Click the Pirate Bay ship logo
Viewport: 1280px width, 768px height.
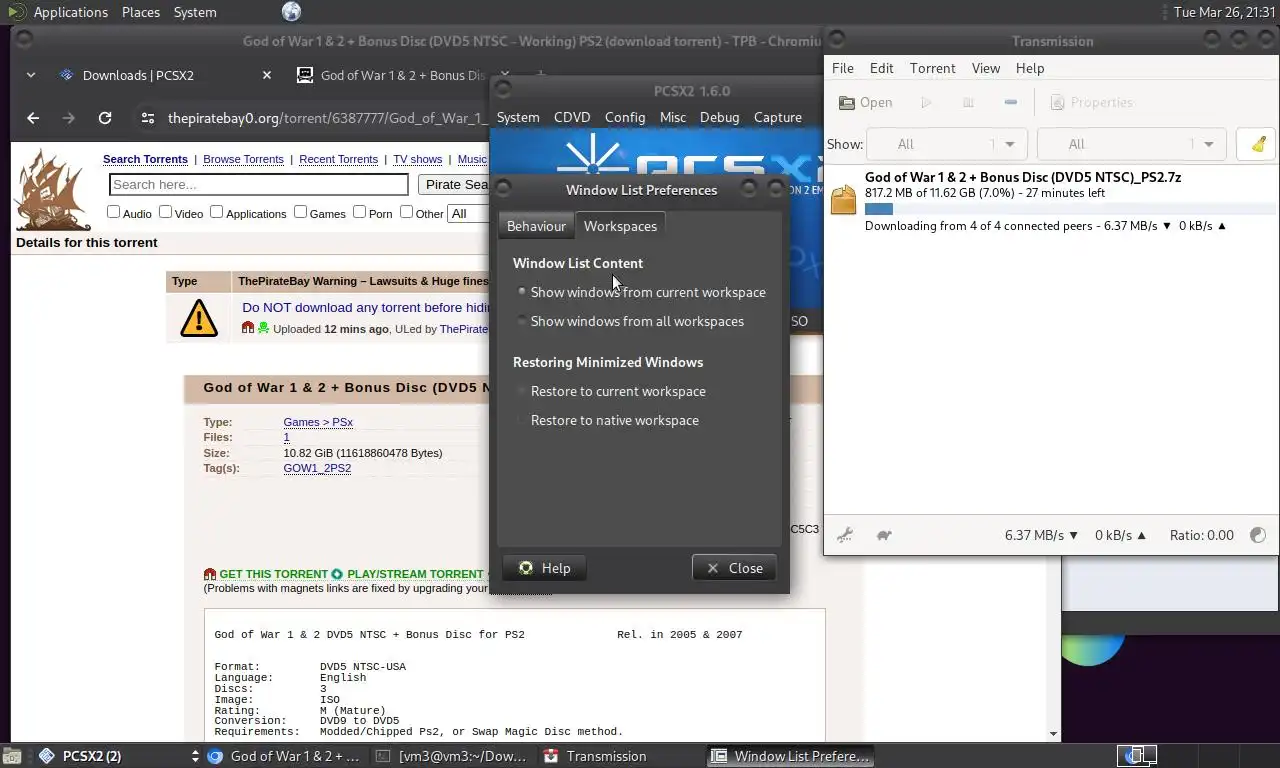click(x=52, y=189)
